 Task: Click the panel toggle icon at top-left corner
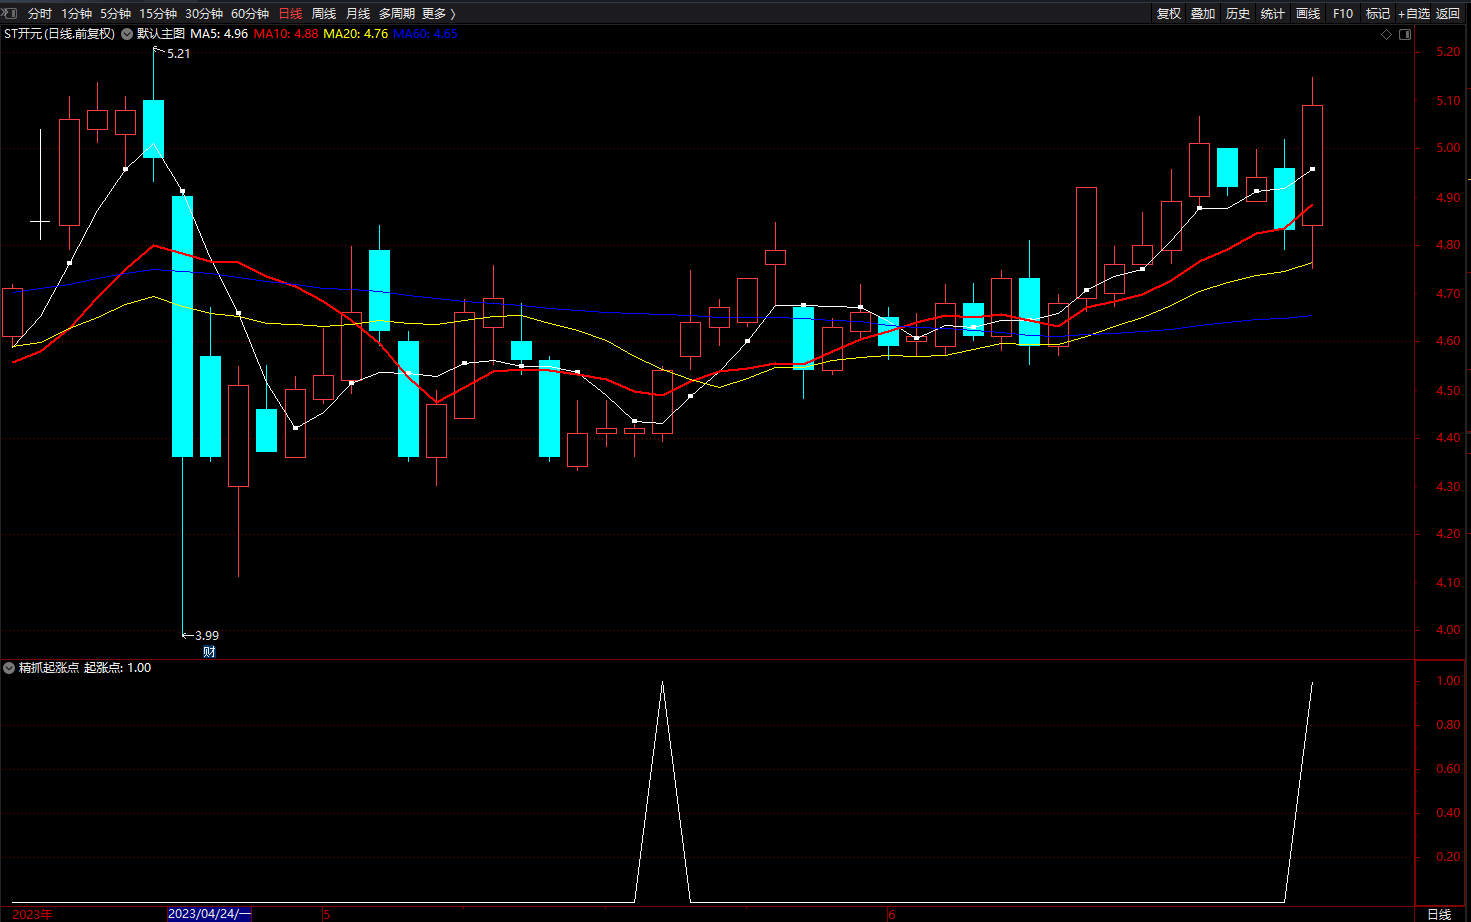coord(9,13)
